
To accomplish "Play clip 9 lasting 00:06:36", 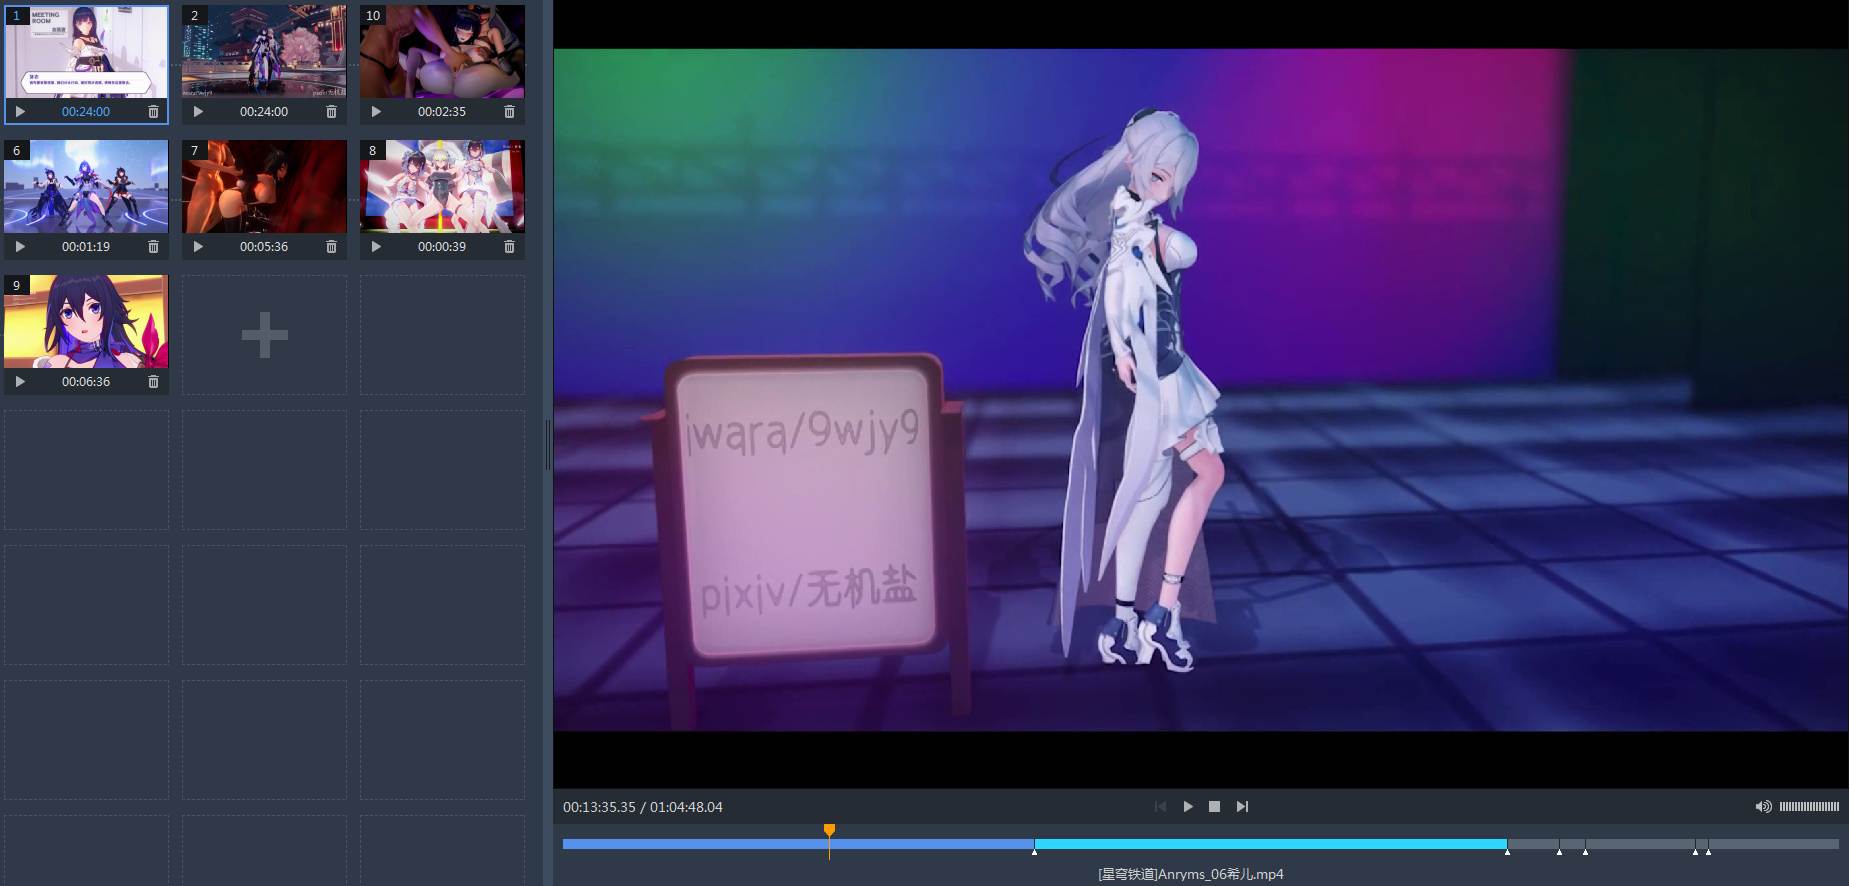I will pos(20,382).
